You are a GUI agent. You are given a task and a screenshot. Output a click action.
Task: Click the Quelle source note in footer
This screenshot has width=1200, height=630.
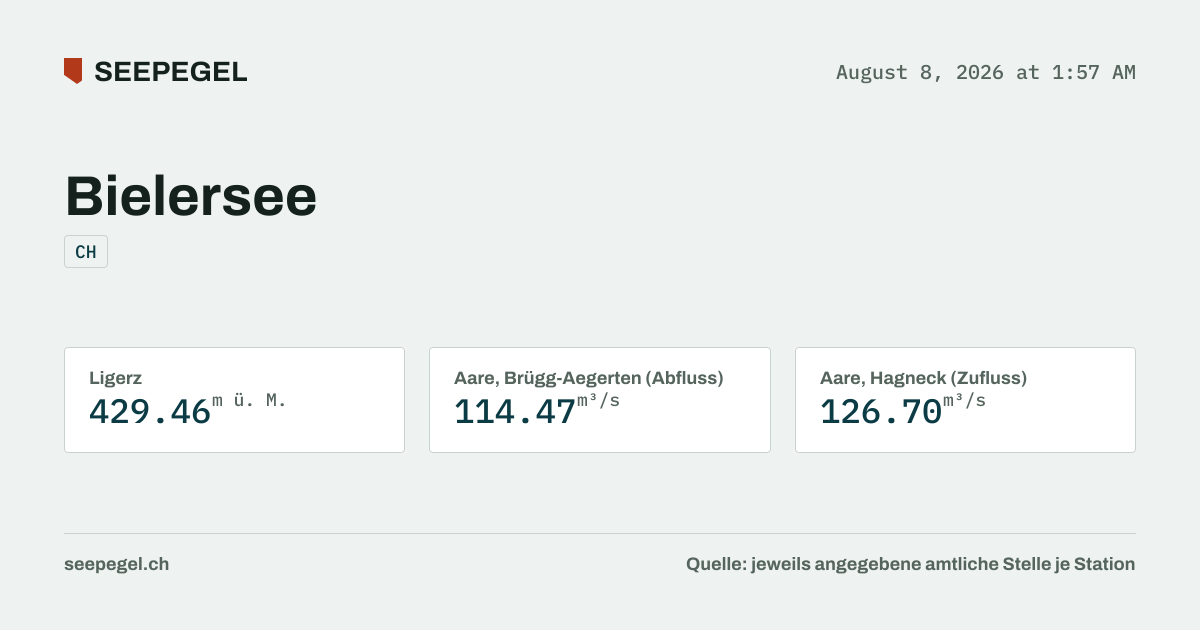(x=910, y=564)
